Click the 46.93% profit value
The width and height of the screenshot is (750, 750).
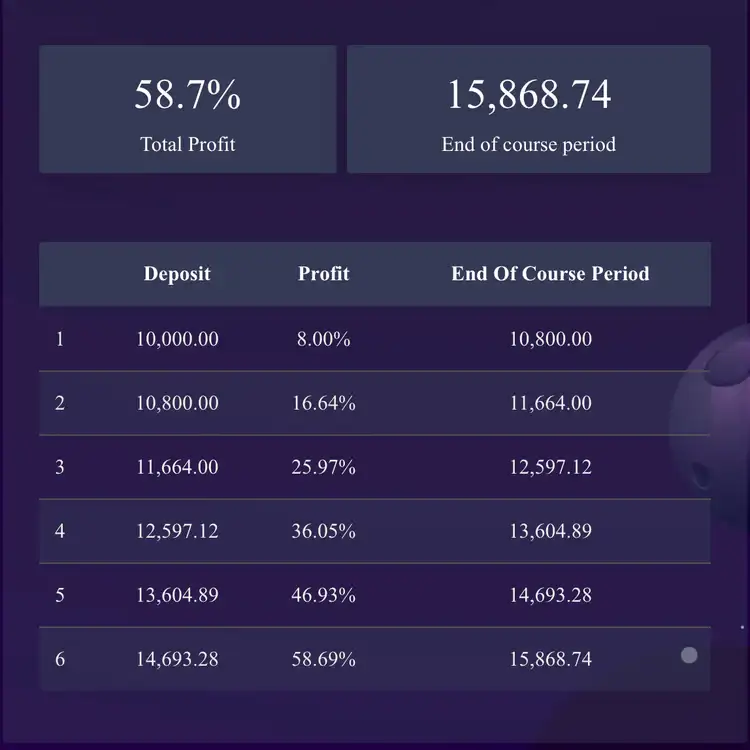(x=323, y=595)
